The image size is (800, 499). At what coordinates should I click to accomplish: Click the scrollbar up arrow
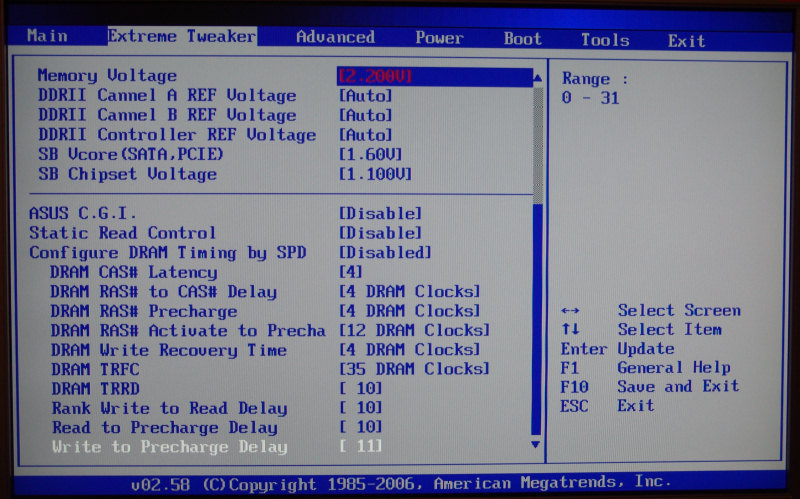pyautogui.click(x=537, y=78)
